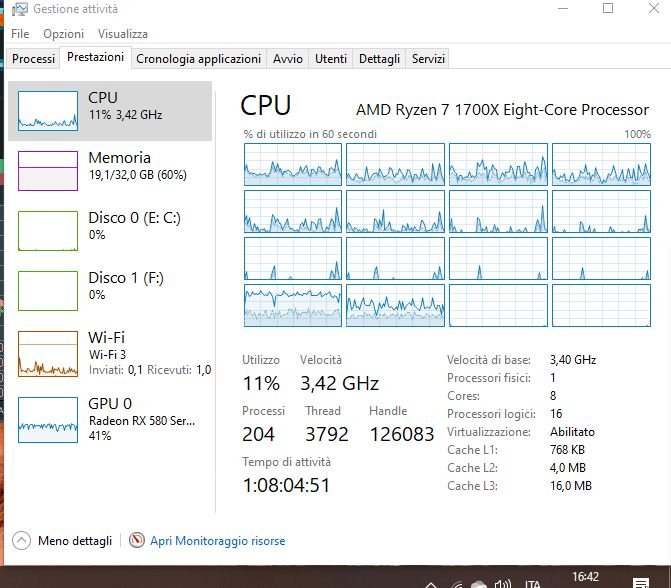Open the ITA language selector
The width and height of the screenshot is (671, 588).
(x=533, y=582)
